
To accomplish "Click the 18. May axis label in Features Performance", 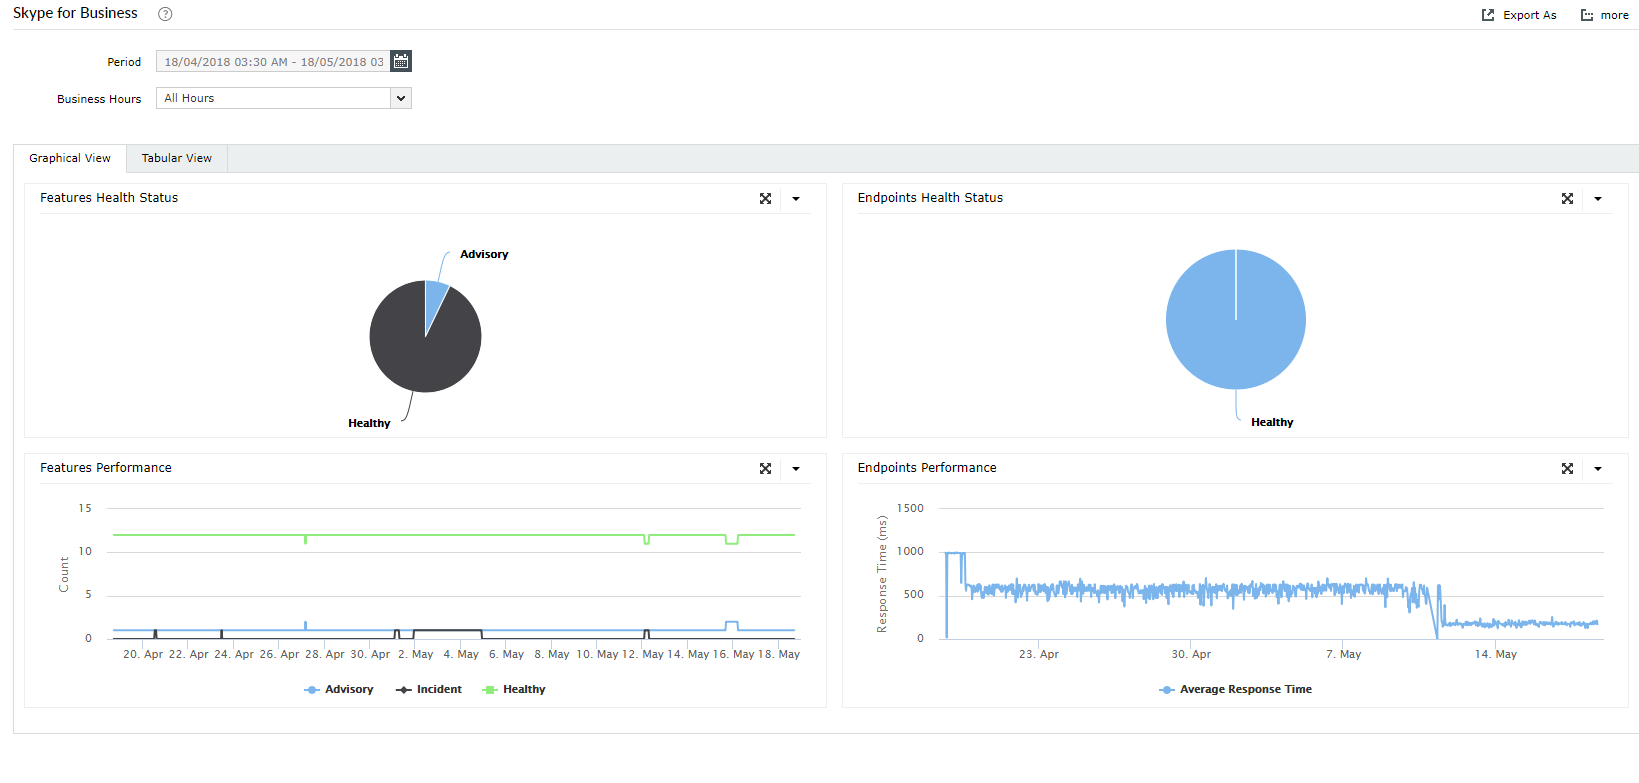I will [x=779, y=654].
